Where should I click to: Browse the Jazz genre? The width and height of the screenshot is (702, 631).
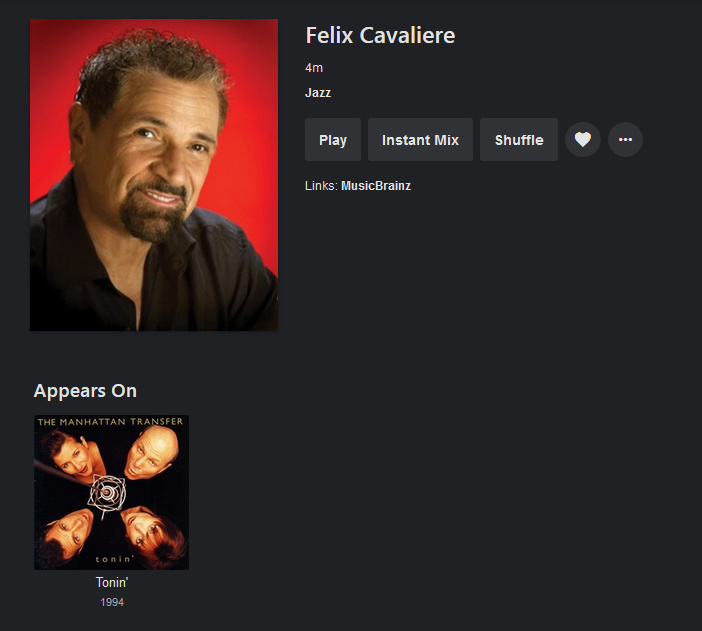[318, 93]
